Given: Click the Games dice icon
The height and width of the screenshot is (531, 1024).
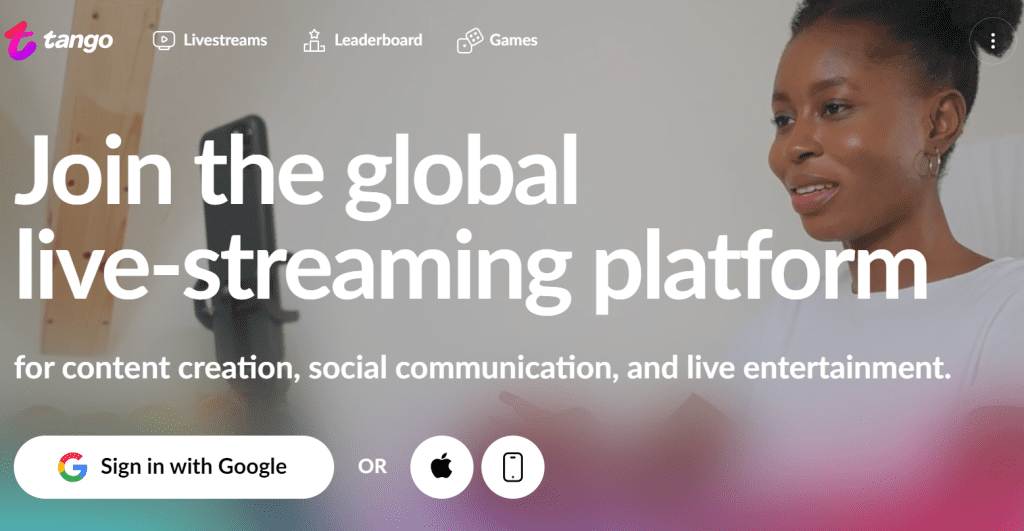Looking at the screenshot, I should 470,40.
